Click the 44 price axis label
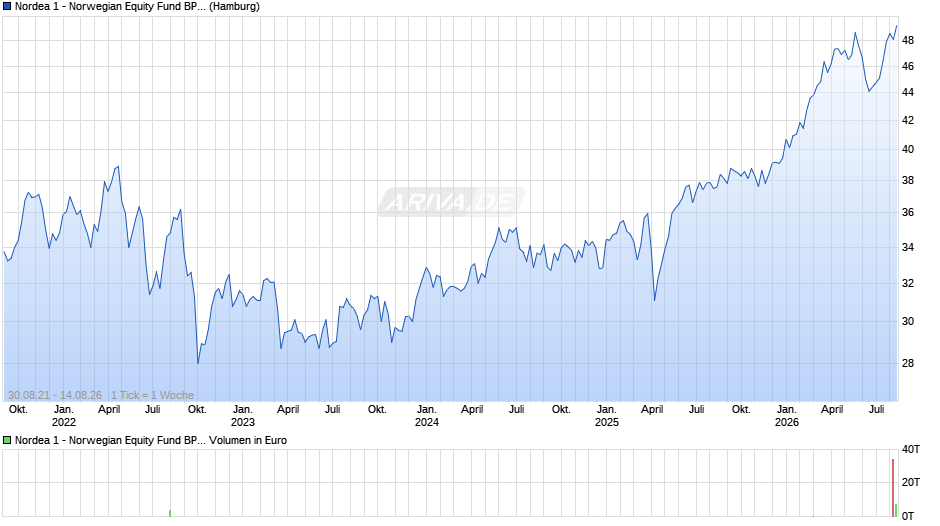This screenshot has height=526, width=940. point(908,92)
